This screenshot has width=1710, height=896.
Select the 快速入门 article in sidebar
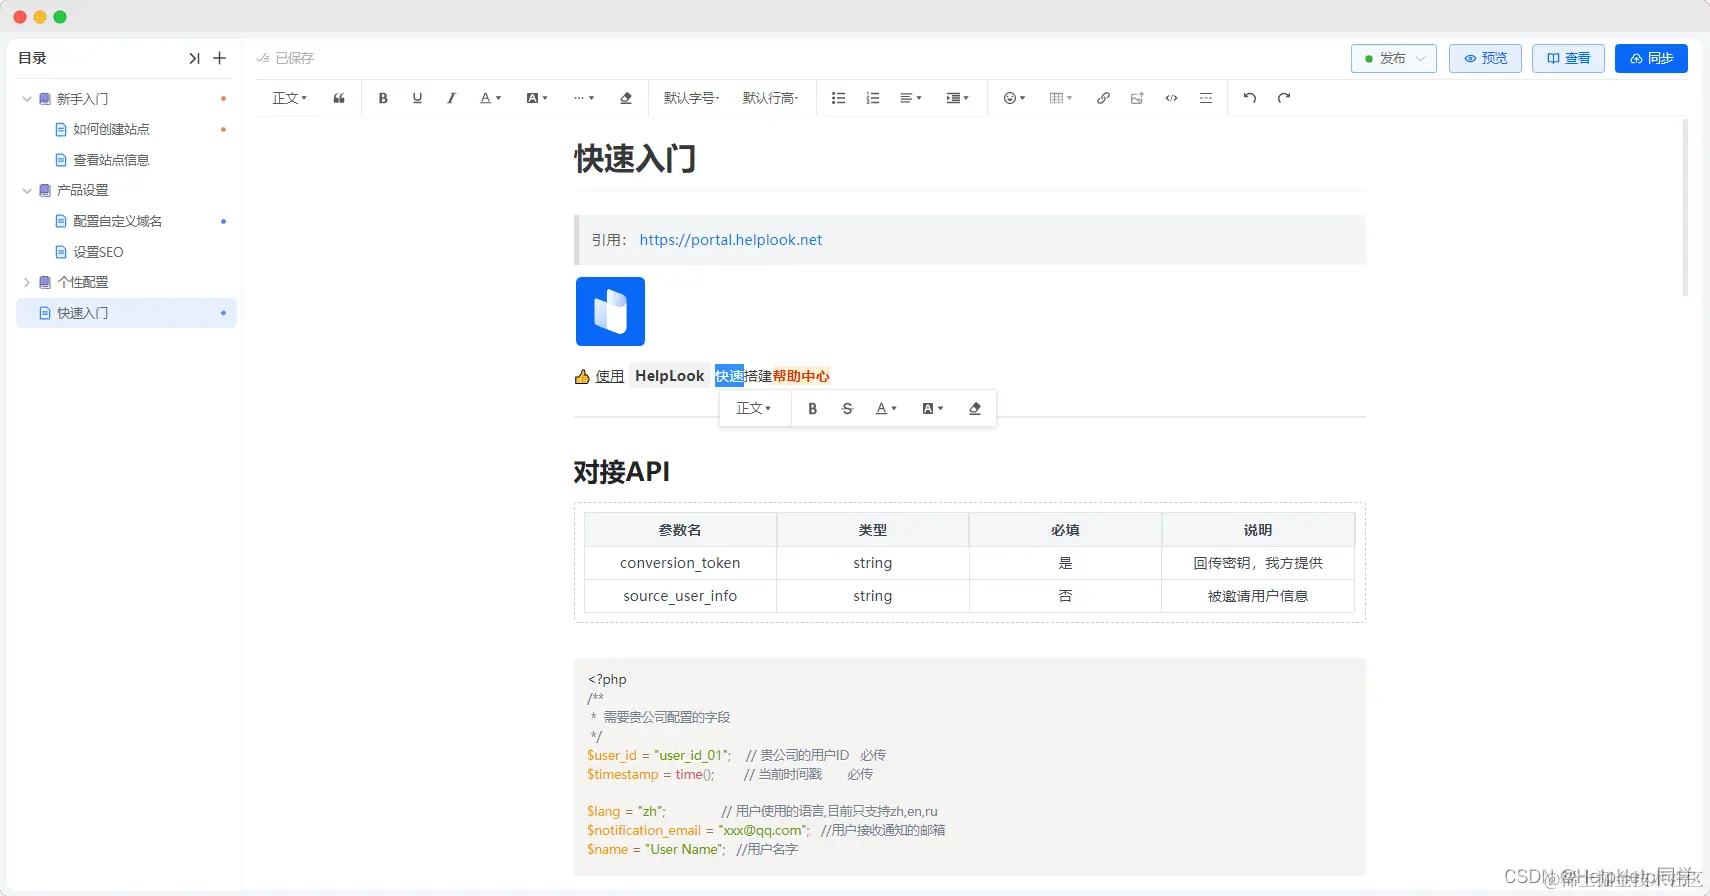pos(126,313)
